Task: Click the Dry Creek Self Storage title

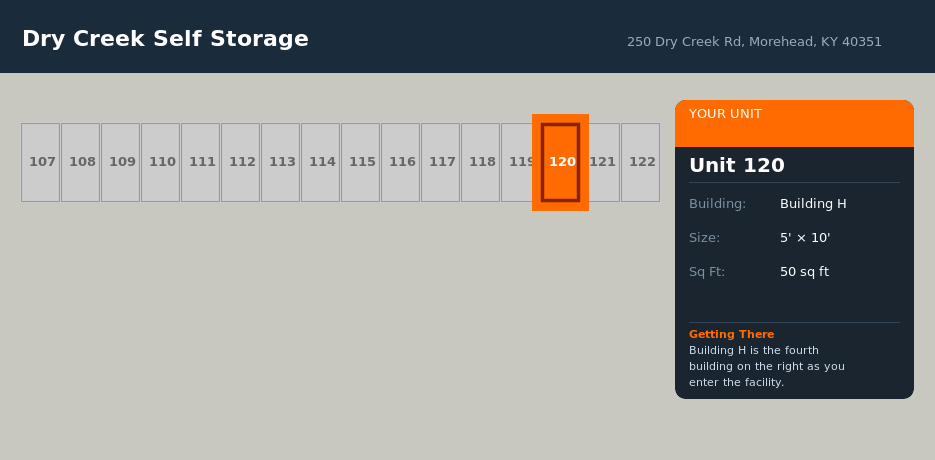Action: click(165, 39)
